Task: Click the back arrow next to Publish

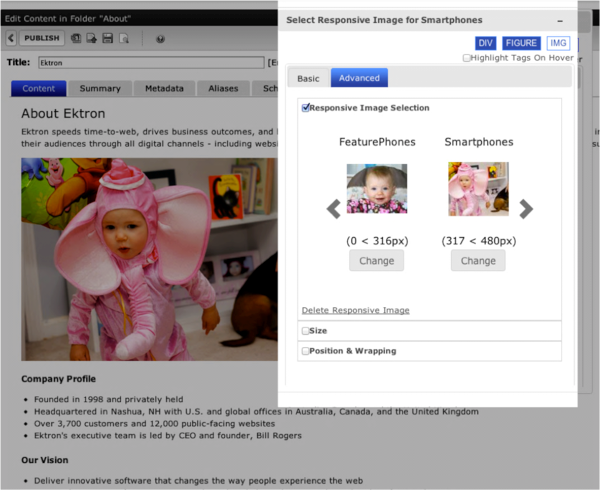Action: [x=11, y=38]
